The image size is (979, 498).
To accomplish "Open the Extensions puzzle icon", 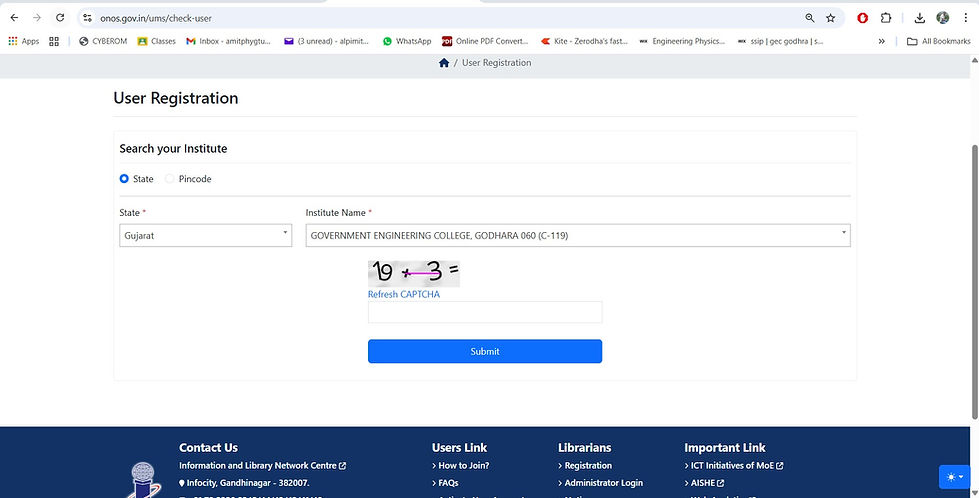I will coord(886,18).
